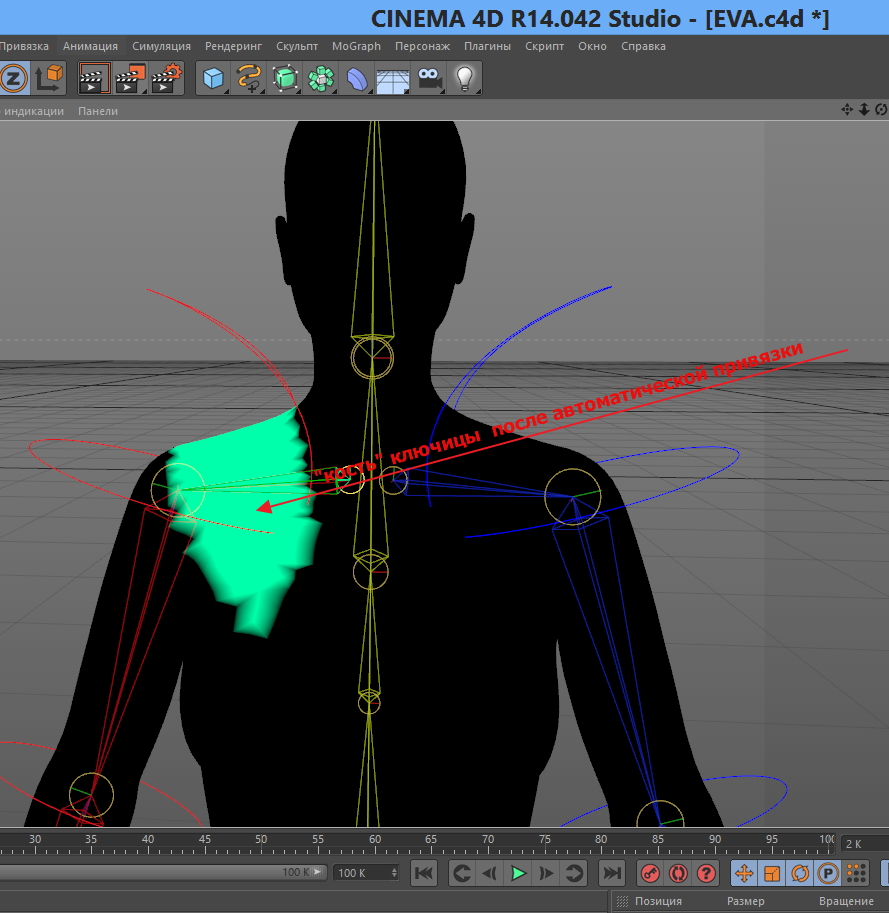Toggle Position keyframe recording
This screenshot has width=889, height=913.
pos(744,873)
